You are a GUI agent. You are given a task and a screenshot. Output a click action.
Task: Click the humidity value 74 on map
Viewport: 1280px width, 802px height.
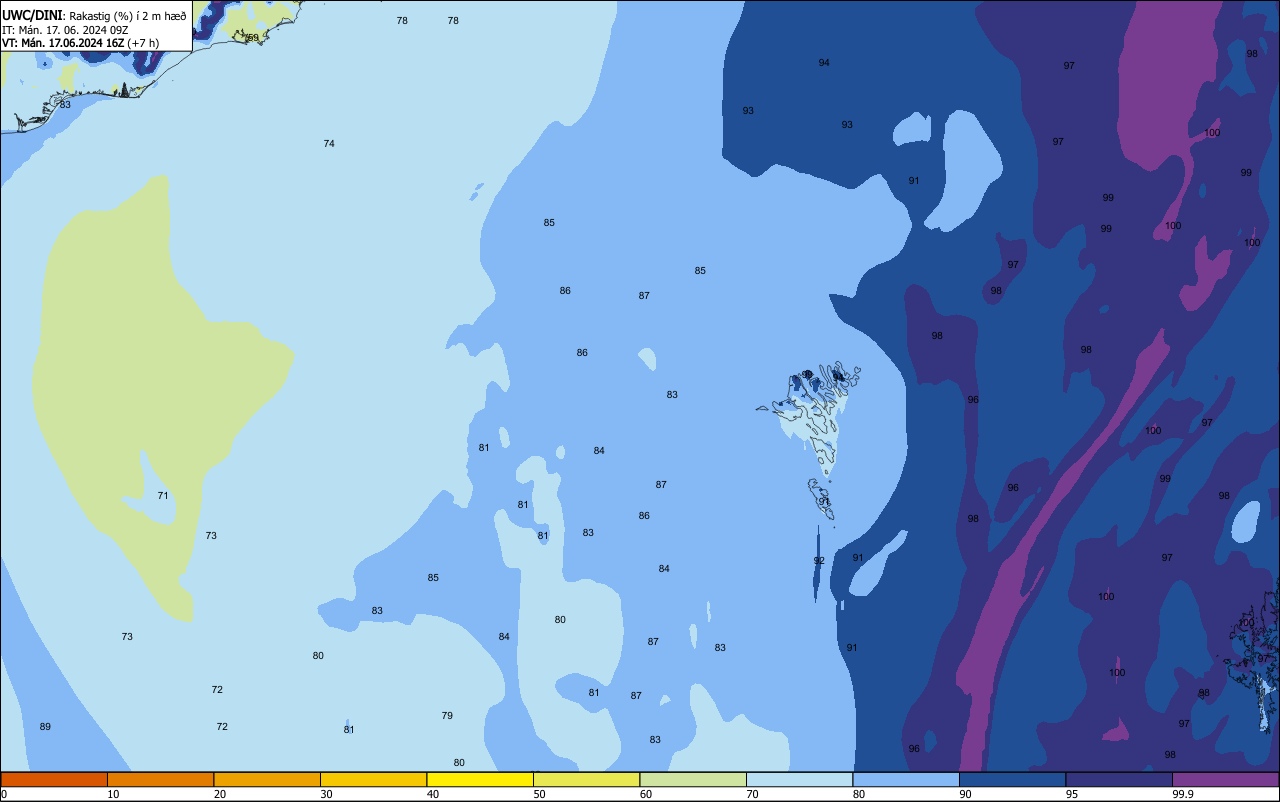329,144
